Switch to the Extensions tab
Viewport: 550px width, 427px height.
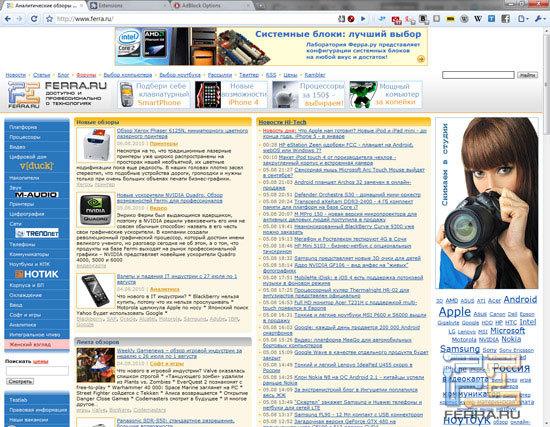(126, 6)
